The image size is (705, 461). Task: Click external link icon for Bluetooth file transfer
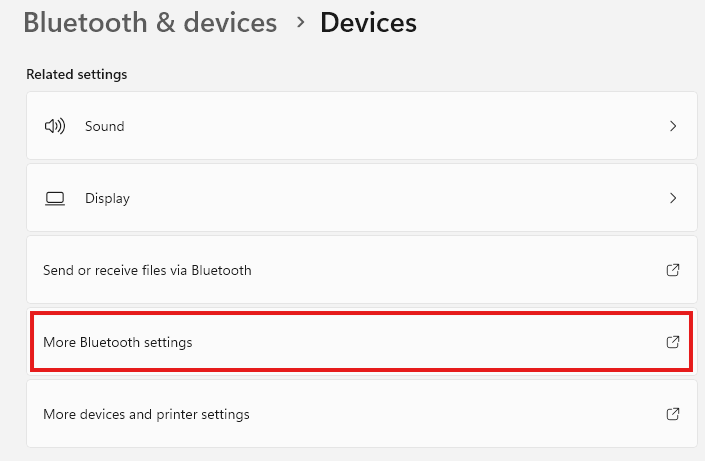tap(673, 270)
